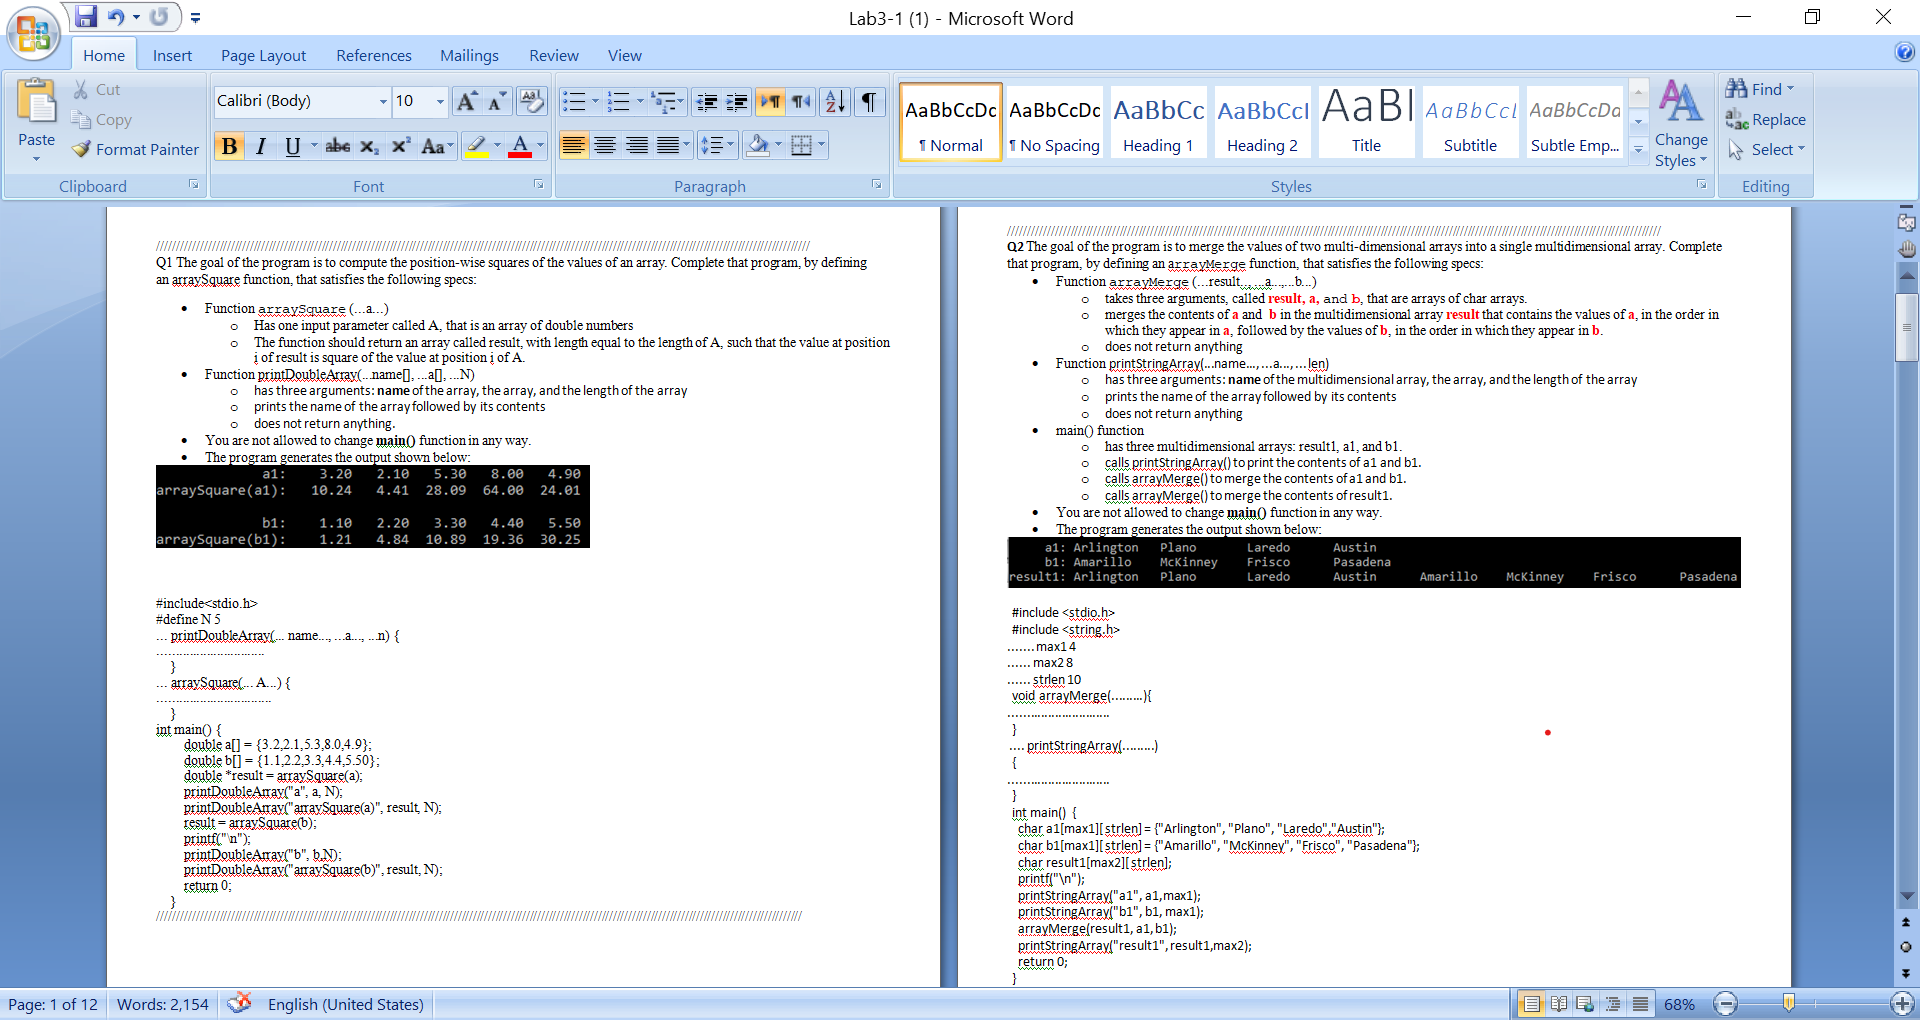The width and height of the screenshot is (1920, 1020).
Task: Toggle italic formatting
Action: click(260, 146)
